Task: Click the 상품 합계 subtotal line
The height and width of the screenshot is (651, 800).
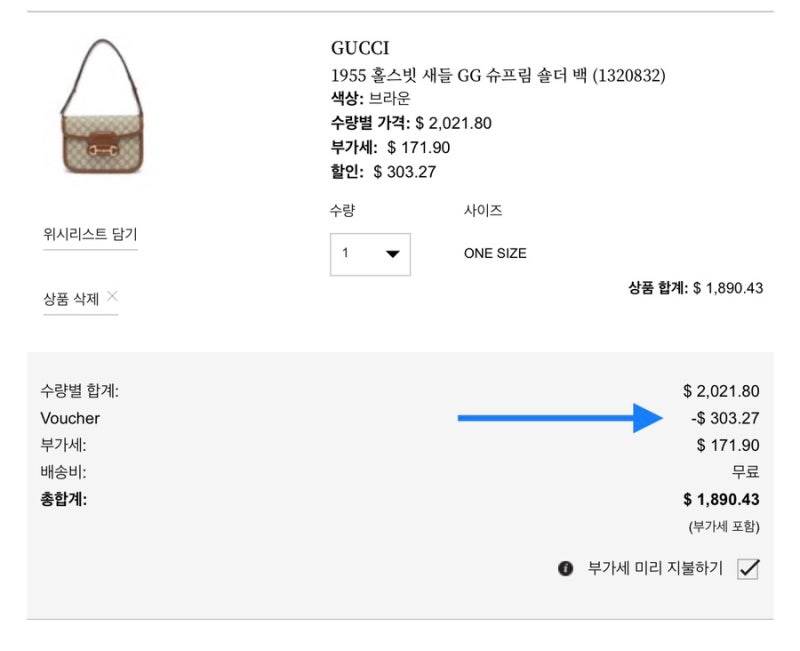Action: tap(695, 288)
